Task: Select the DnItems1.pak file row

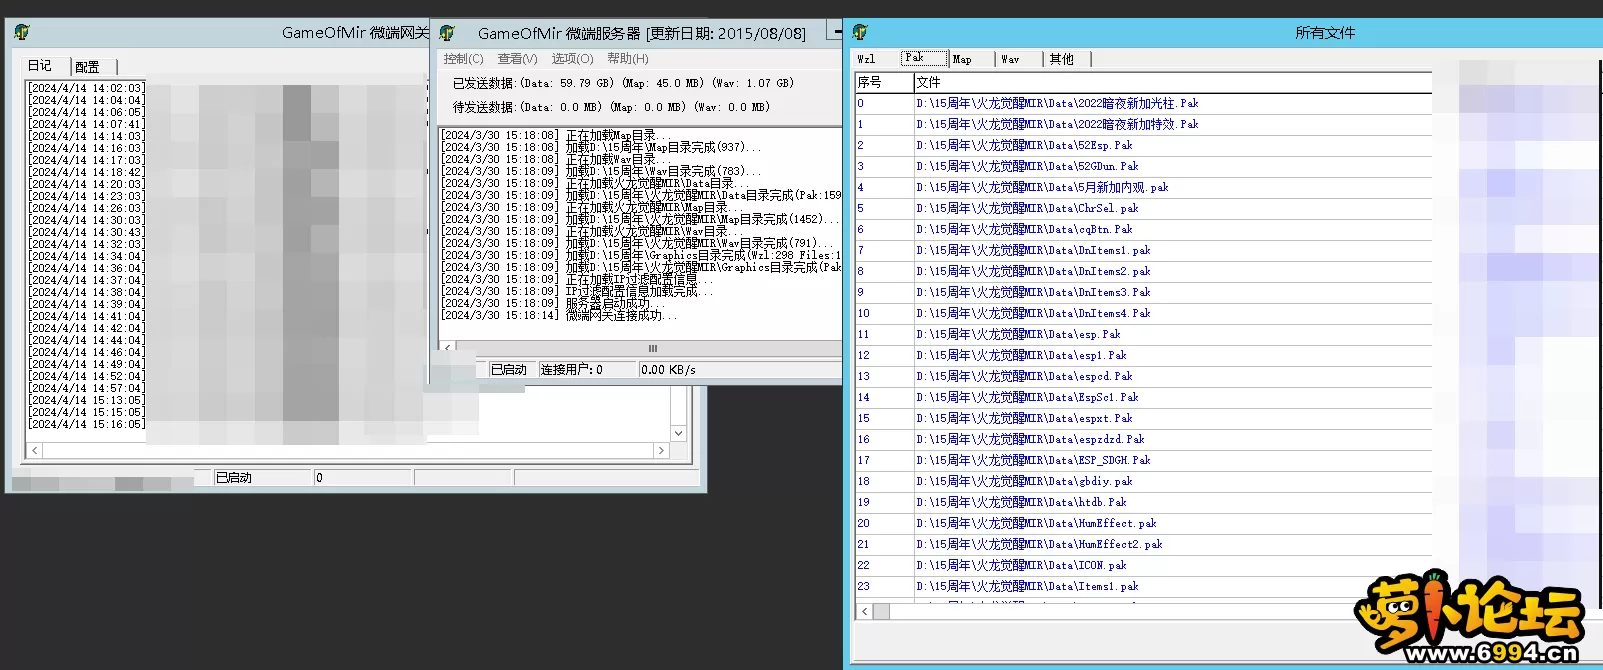Action: click(1144, 250)
